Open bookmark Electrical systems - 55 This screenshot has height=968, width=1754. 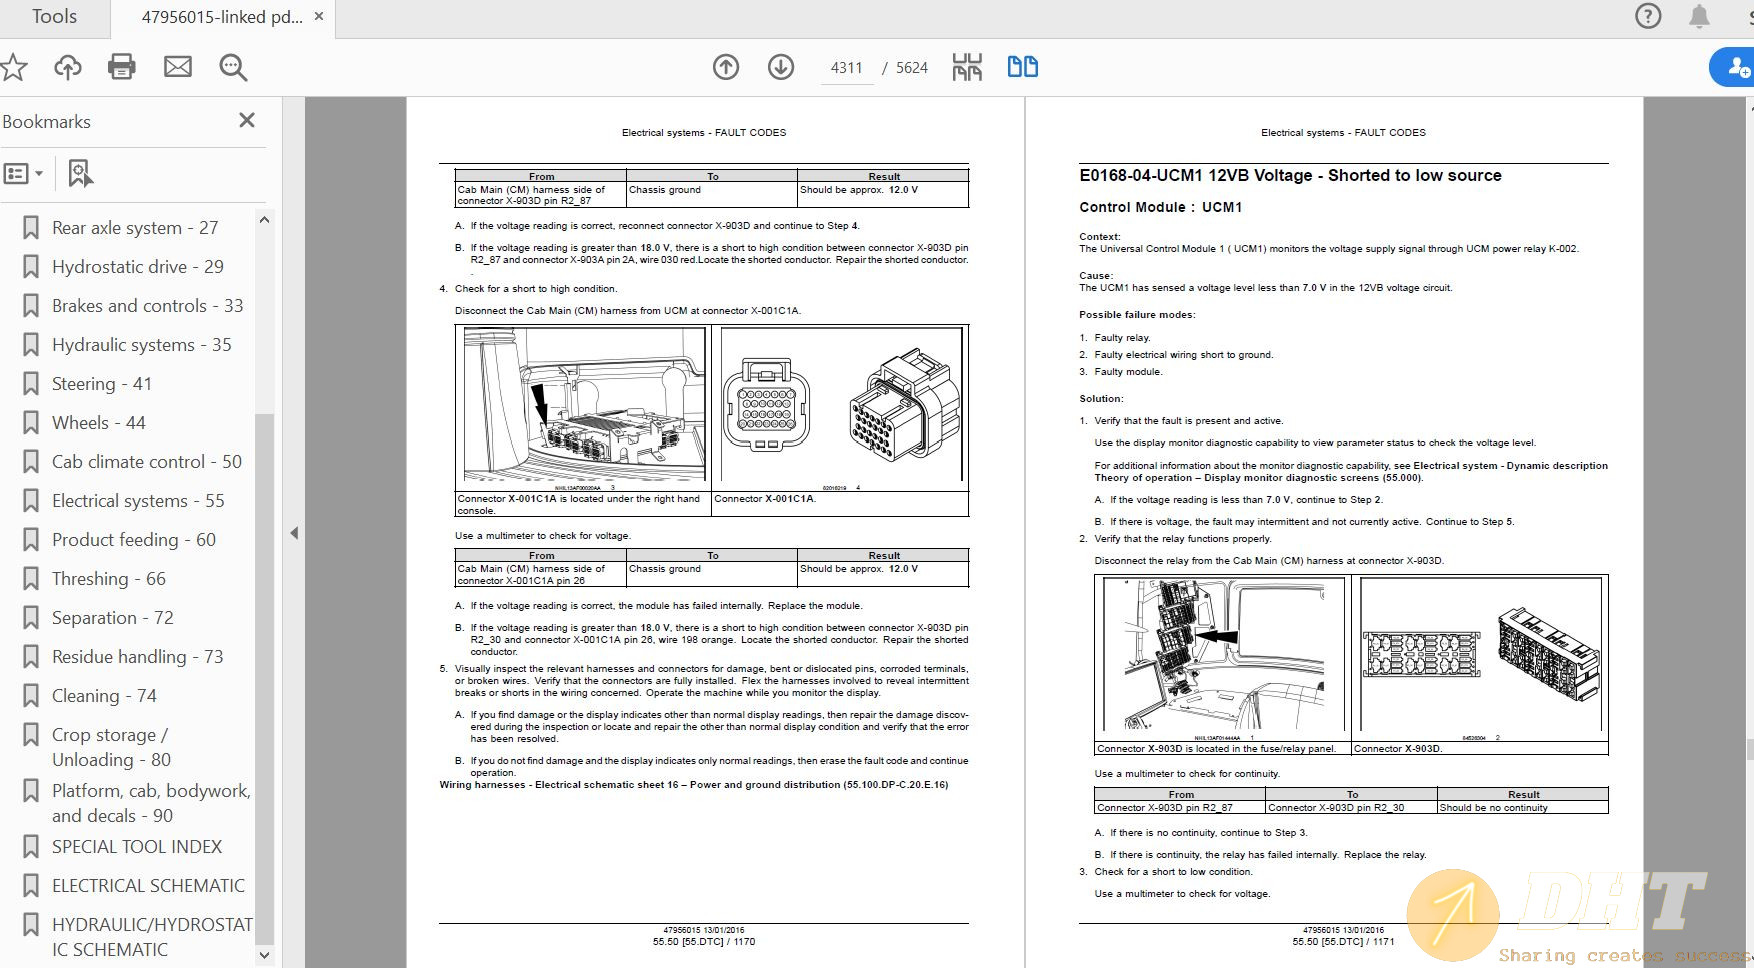(138, 501)
